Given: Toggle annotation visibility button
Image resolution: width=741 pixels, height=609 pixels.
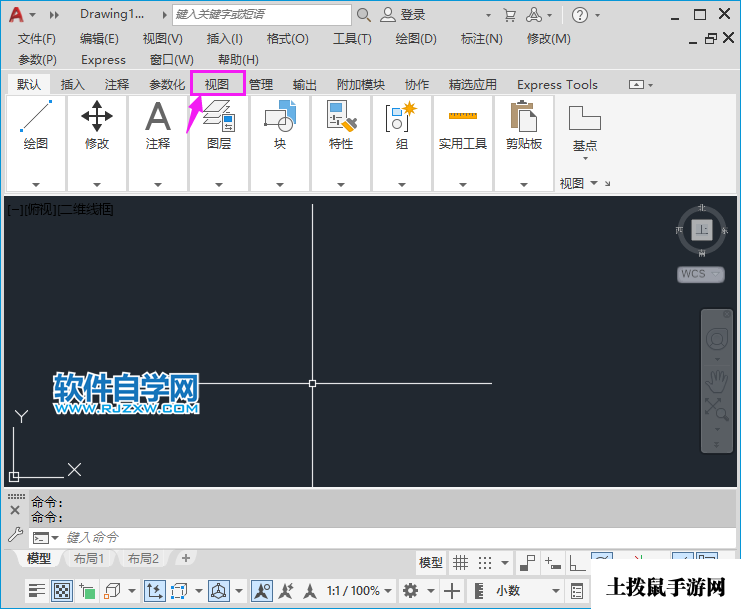Looking at the screenshot, I should [x=262, y=591].
